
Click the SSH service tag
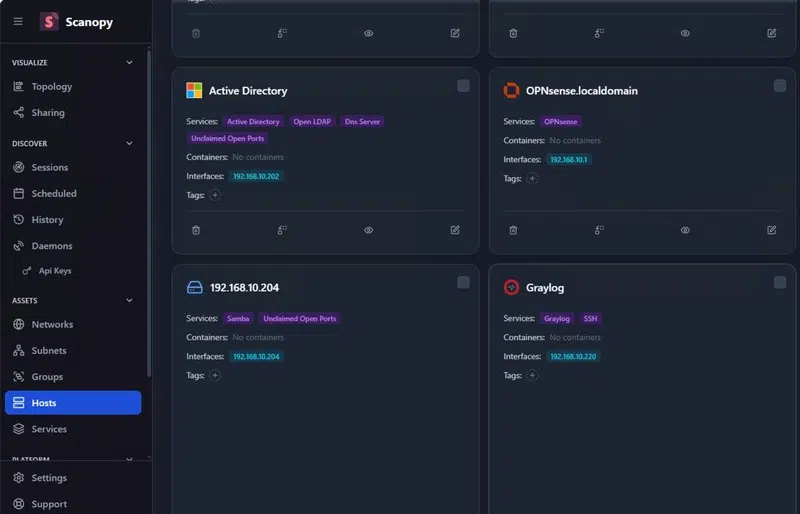tap(590, 319)
